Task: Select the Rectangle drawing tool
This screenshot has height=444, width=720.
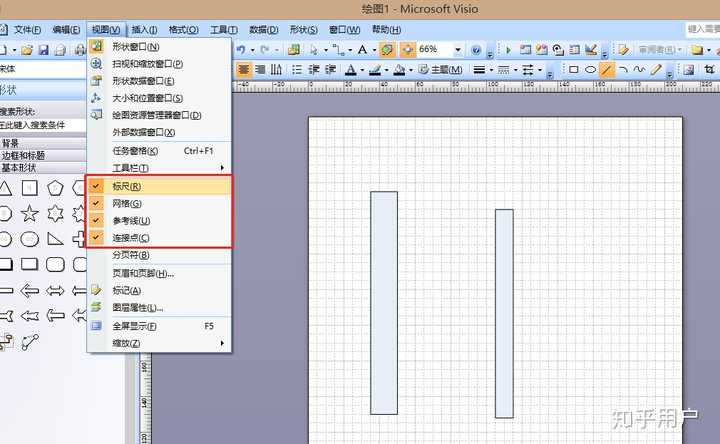Action: pos(574,70)
